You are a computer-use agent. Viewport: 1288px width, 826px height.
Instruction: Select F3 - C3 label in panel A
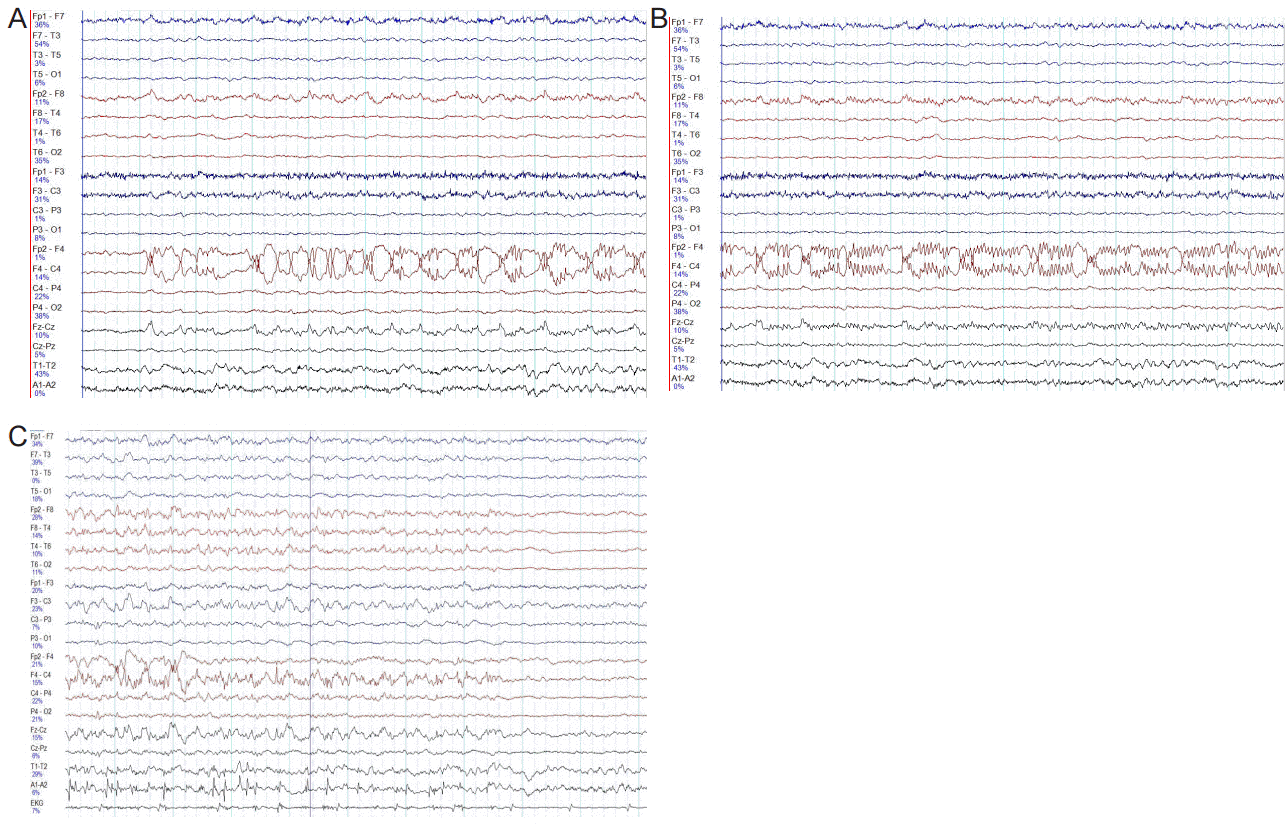[x=47, y=191]
